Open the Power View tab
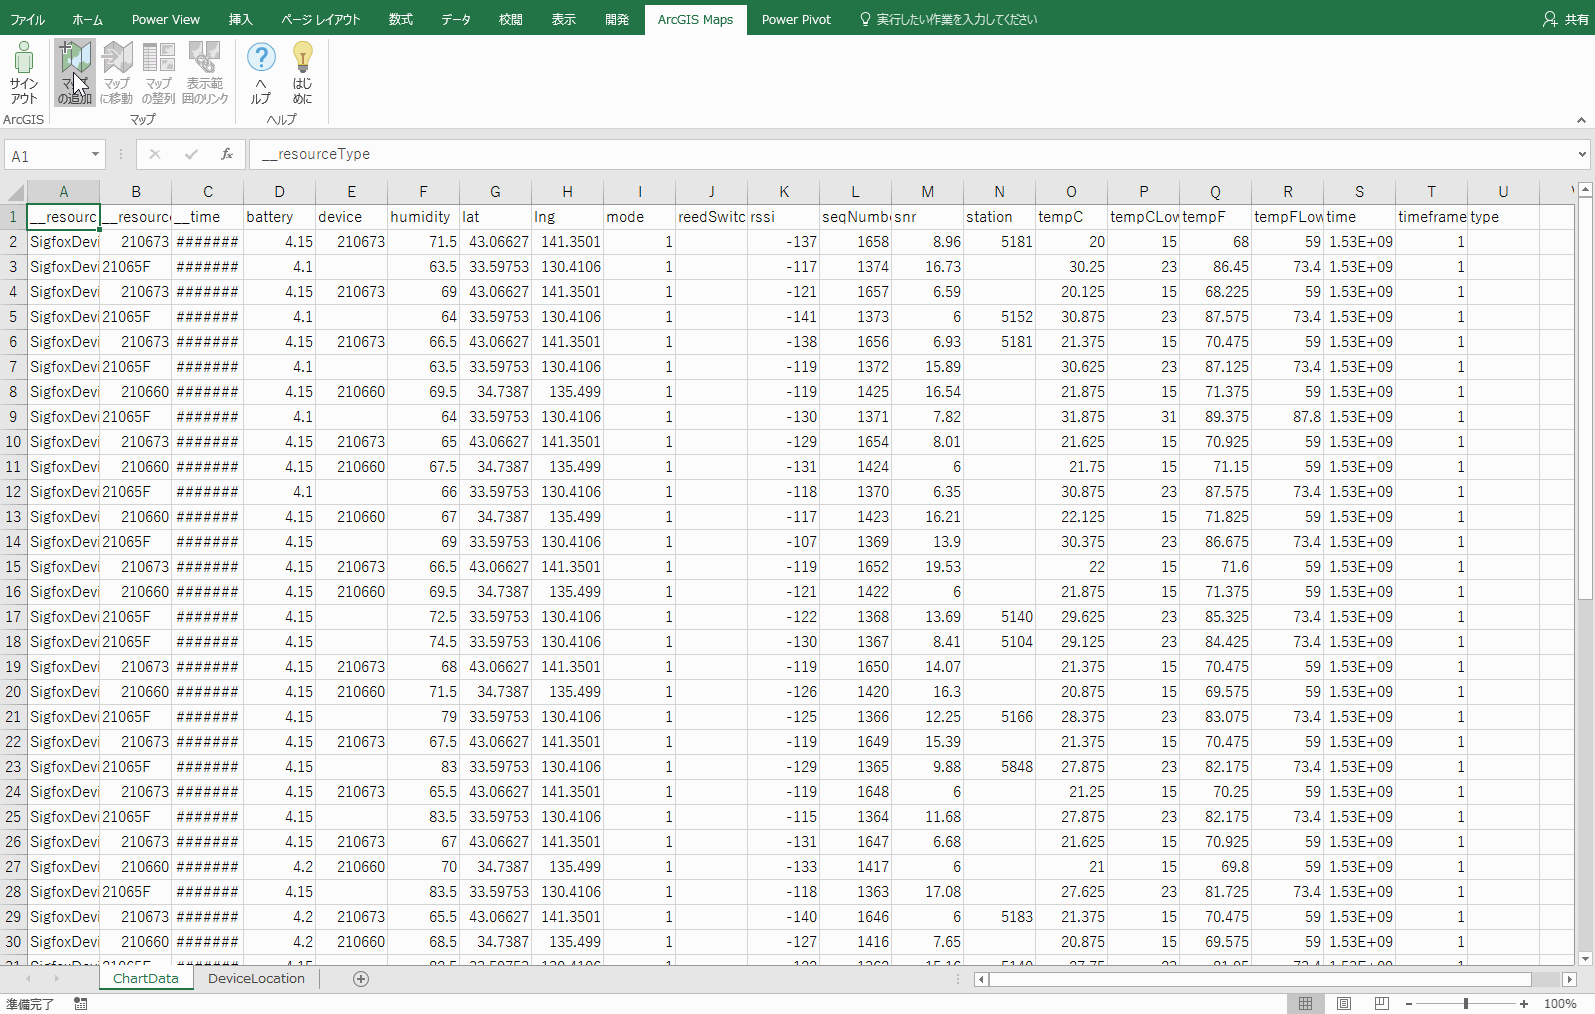Image resolution: width=1595 pixels, height=1014 pixels. tap(166, 19)
